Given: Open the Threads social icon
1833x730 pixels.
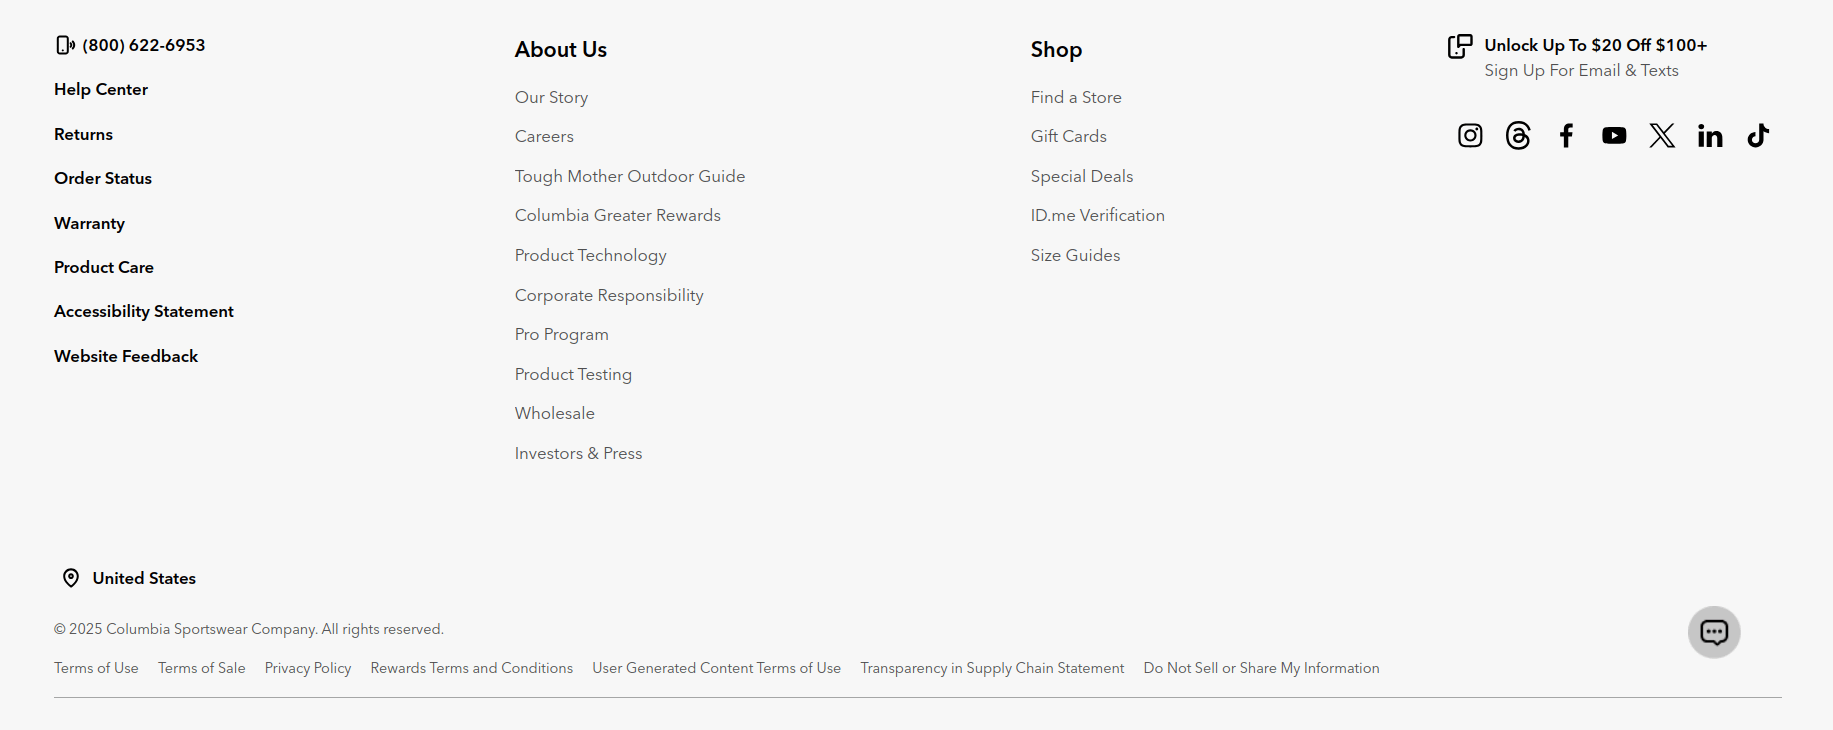Looking at the screenshot, I should pyautogui.click(x=1518, y=135).
